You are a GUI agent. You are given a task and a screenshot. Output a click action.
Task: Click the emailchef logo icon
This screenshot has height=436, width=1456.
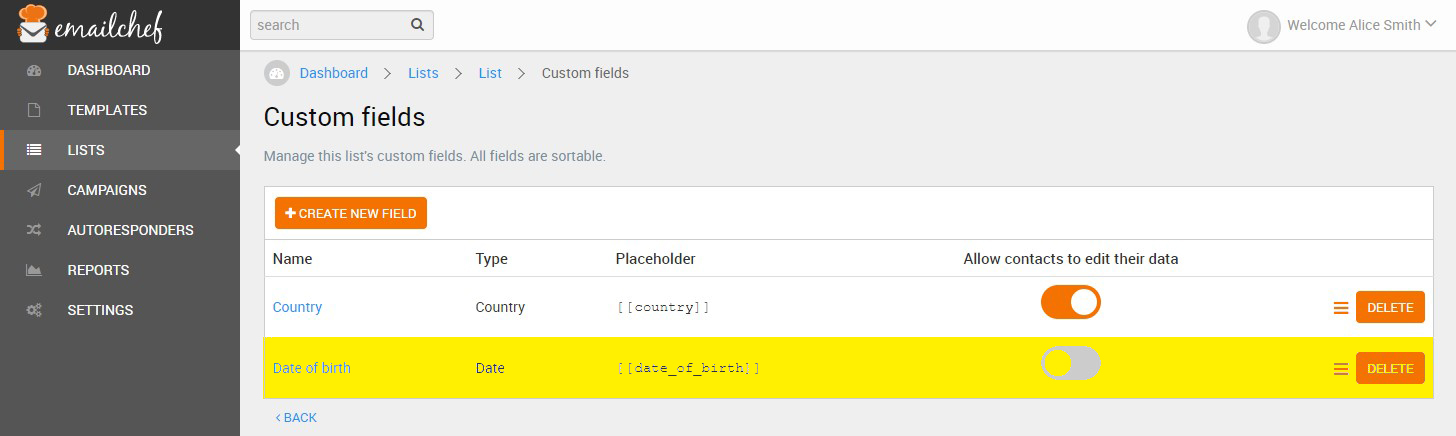pos(33,24)
